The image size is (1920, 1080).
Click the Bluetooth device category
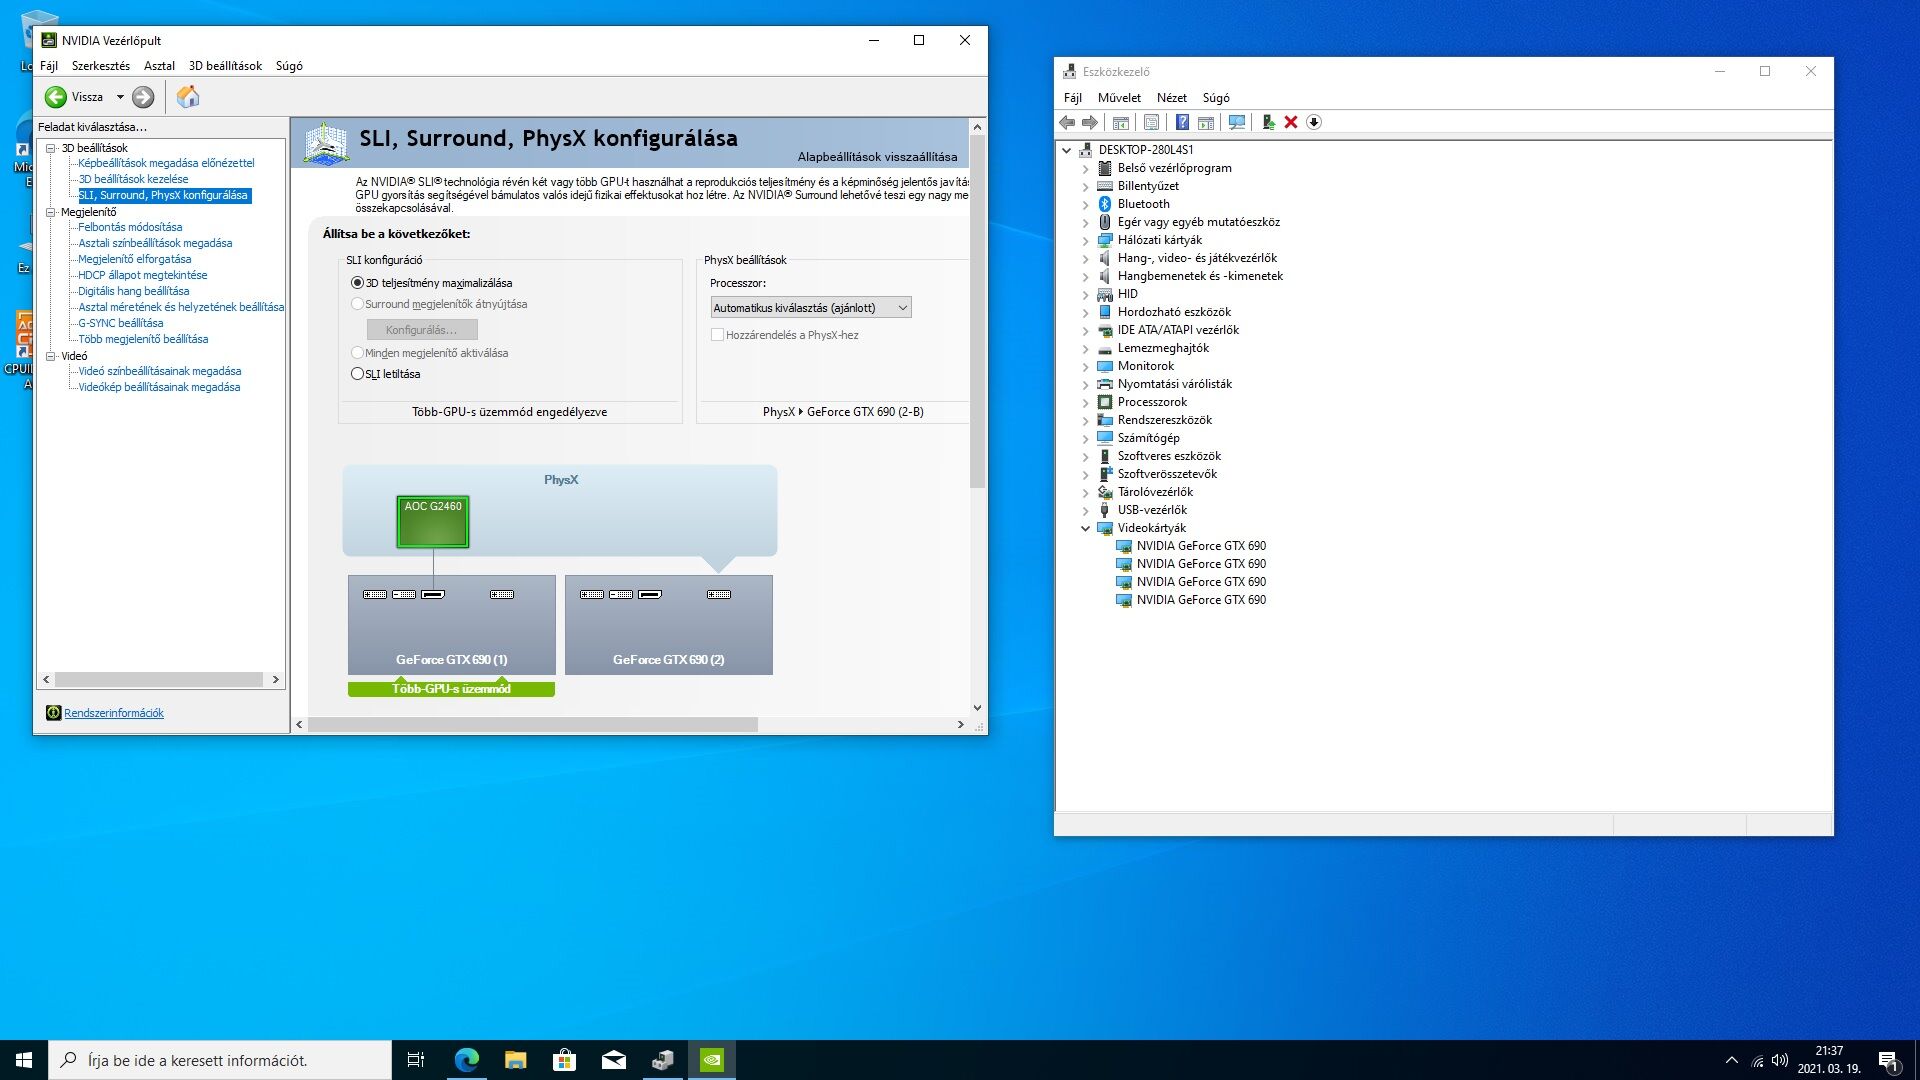click(1143, 204)
